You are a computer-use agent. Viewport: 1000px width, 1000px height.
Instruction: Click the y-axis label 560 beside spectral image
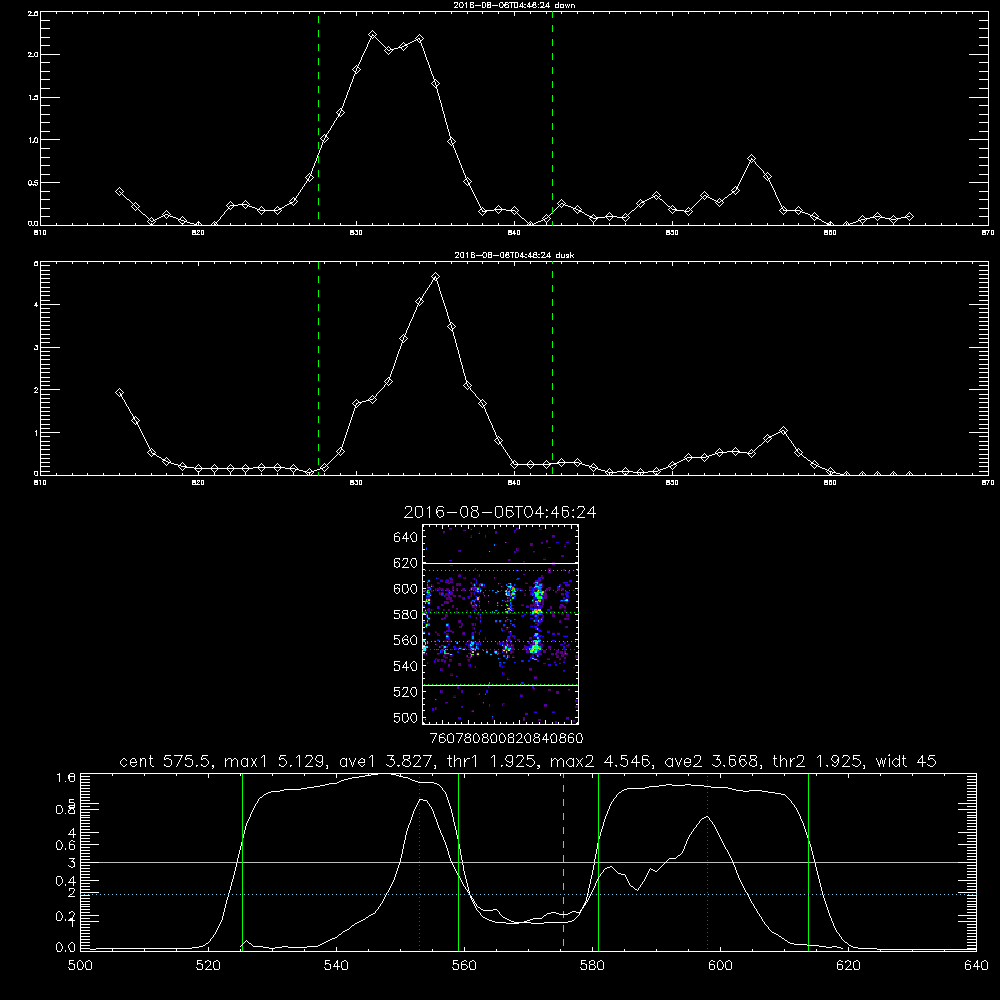click(x=406, y=640)
